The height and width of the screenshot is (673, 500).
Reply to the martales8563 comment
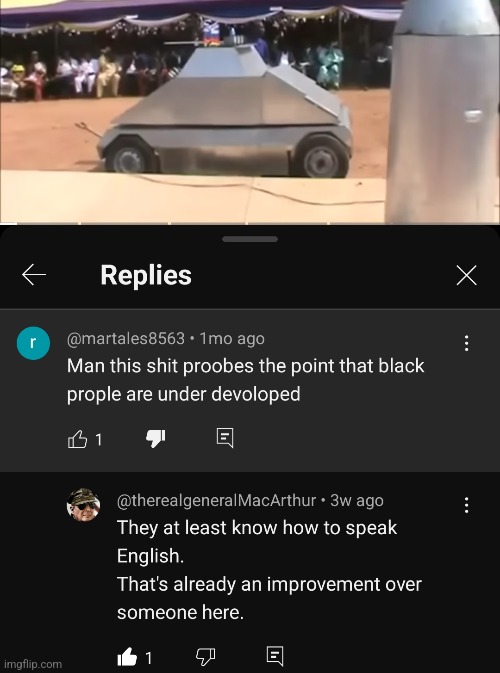pyautogui.click(x=225, y=438)
